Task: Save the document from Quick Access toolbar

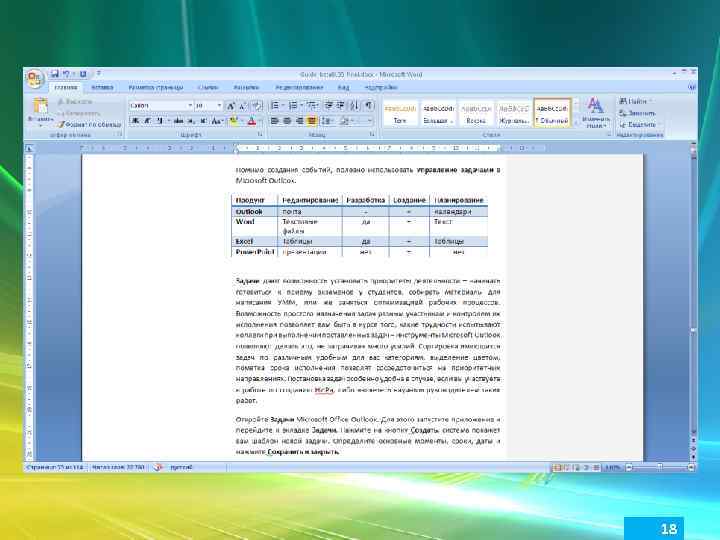Action: pos(55,73)
